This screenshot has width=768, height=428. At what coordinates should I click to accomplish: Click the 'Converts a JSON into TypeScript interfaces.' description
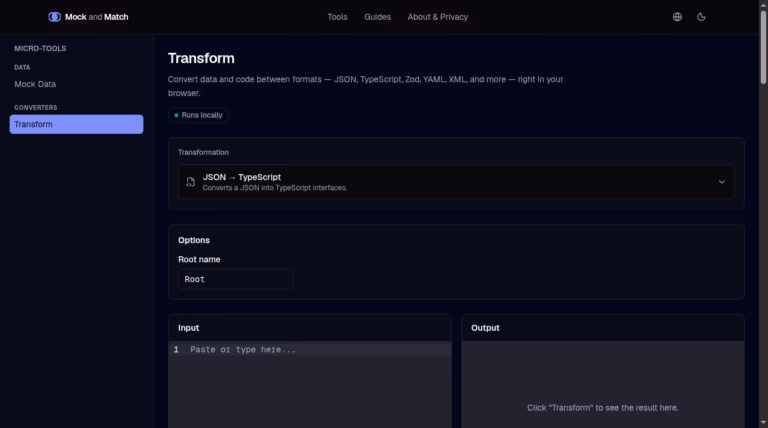[x=275, y=188]
